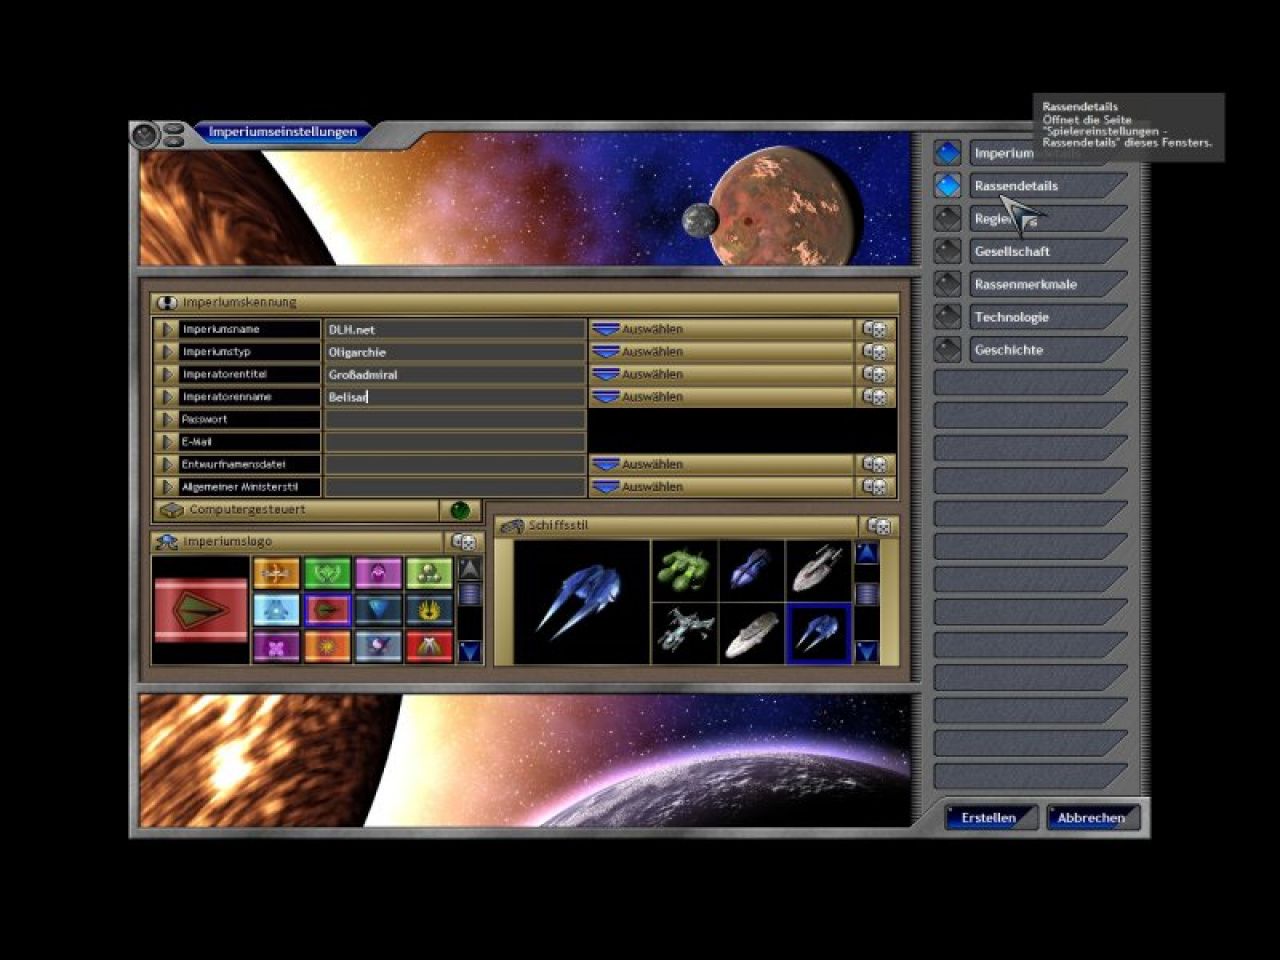Pick the red emblem with white figure
The height and width of the screenshot is (960, 1280).
(429, 646)
